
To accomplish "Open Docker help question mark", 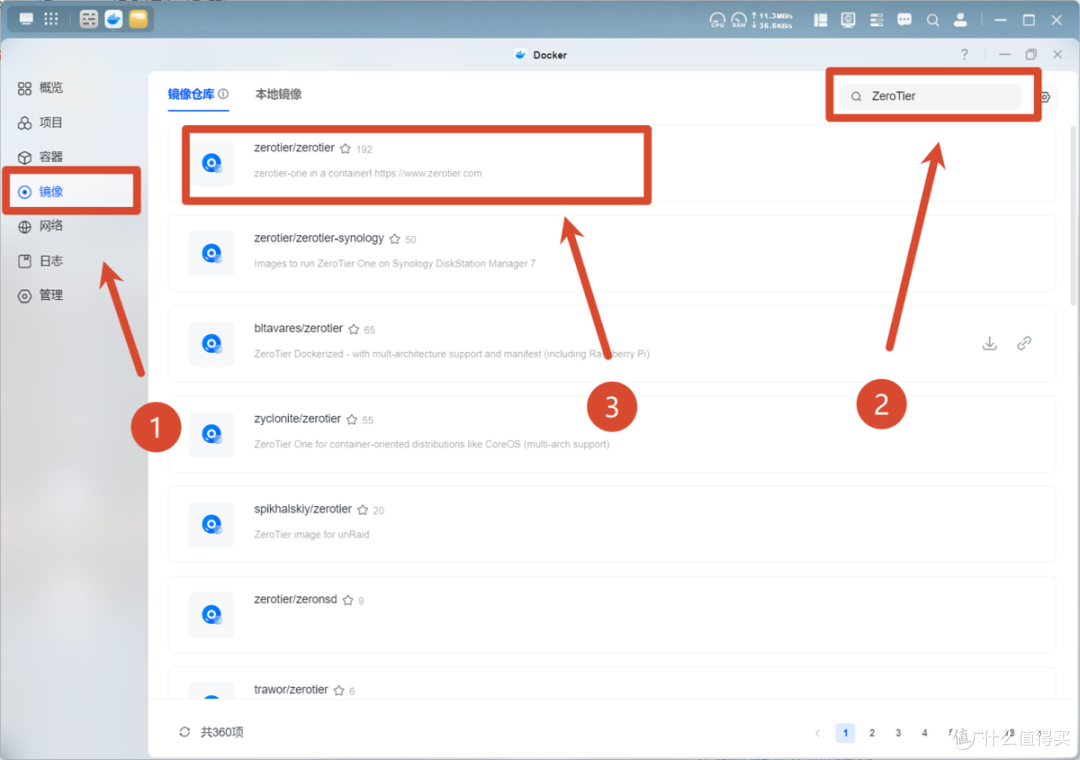I will coord(964,54).
